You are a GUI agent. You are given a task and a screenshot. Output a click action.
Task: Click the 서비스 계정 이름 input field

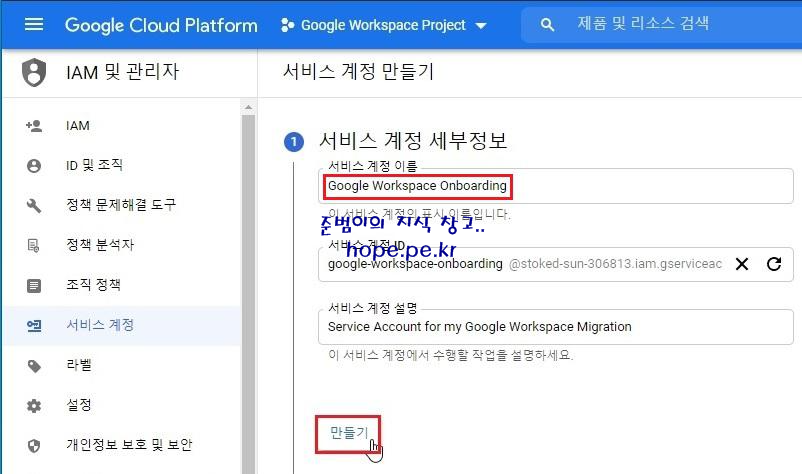coord(555,186)
